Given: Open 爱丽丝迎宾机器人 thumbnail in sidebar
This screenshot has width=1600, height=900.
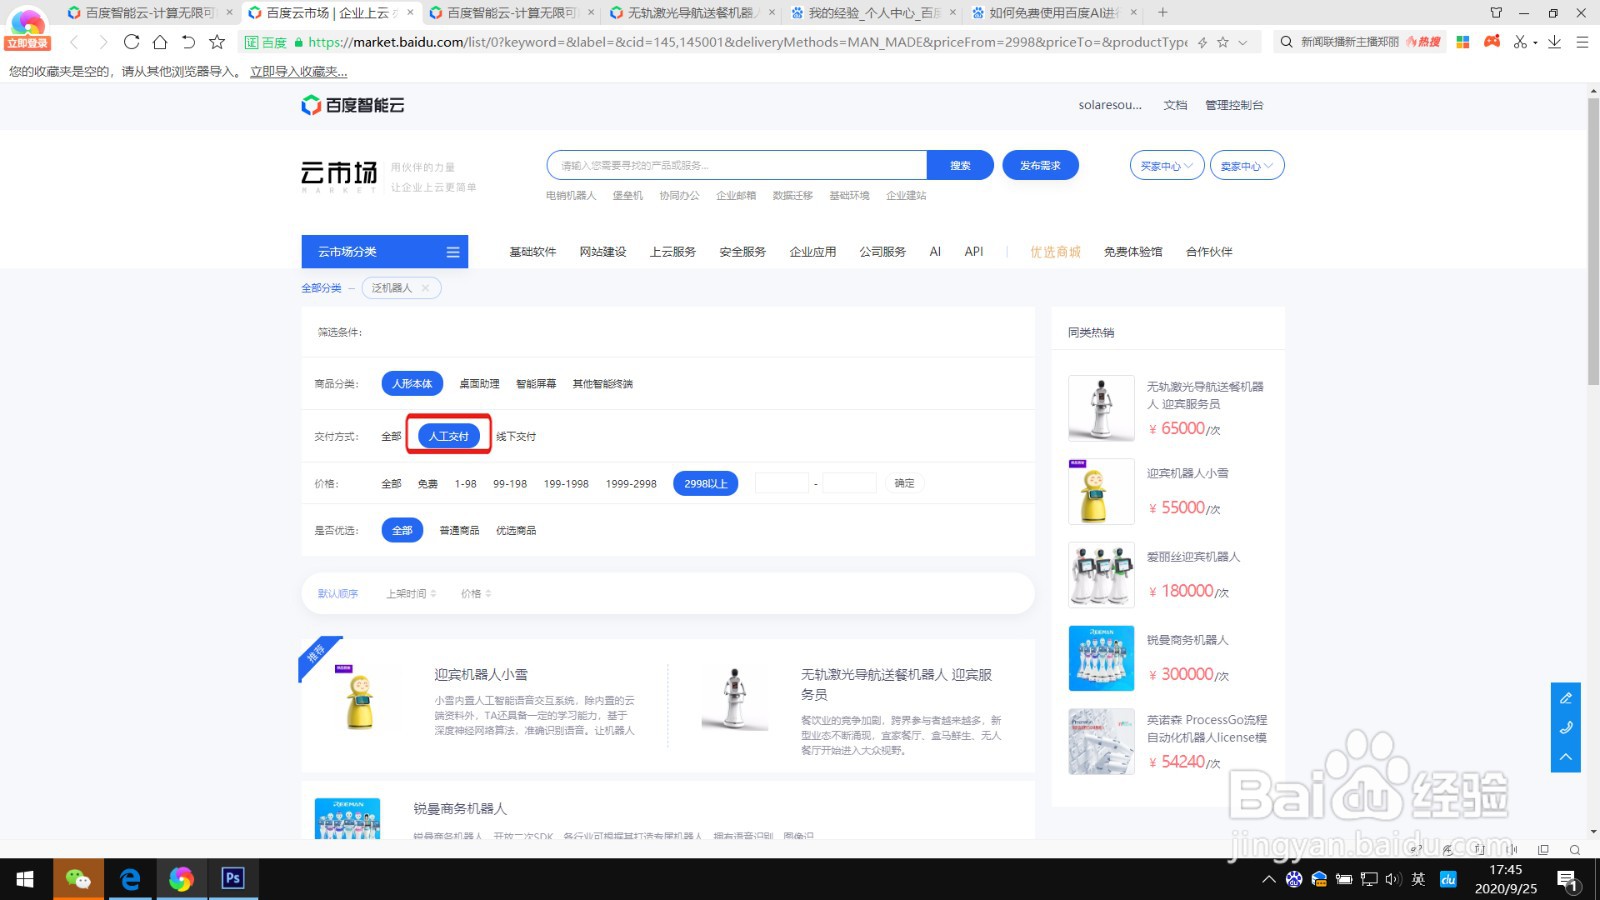Looking at the screenshot, I should pos(1101,575).
